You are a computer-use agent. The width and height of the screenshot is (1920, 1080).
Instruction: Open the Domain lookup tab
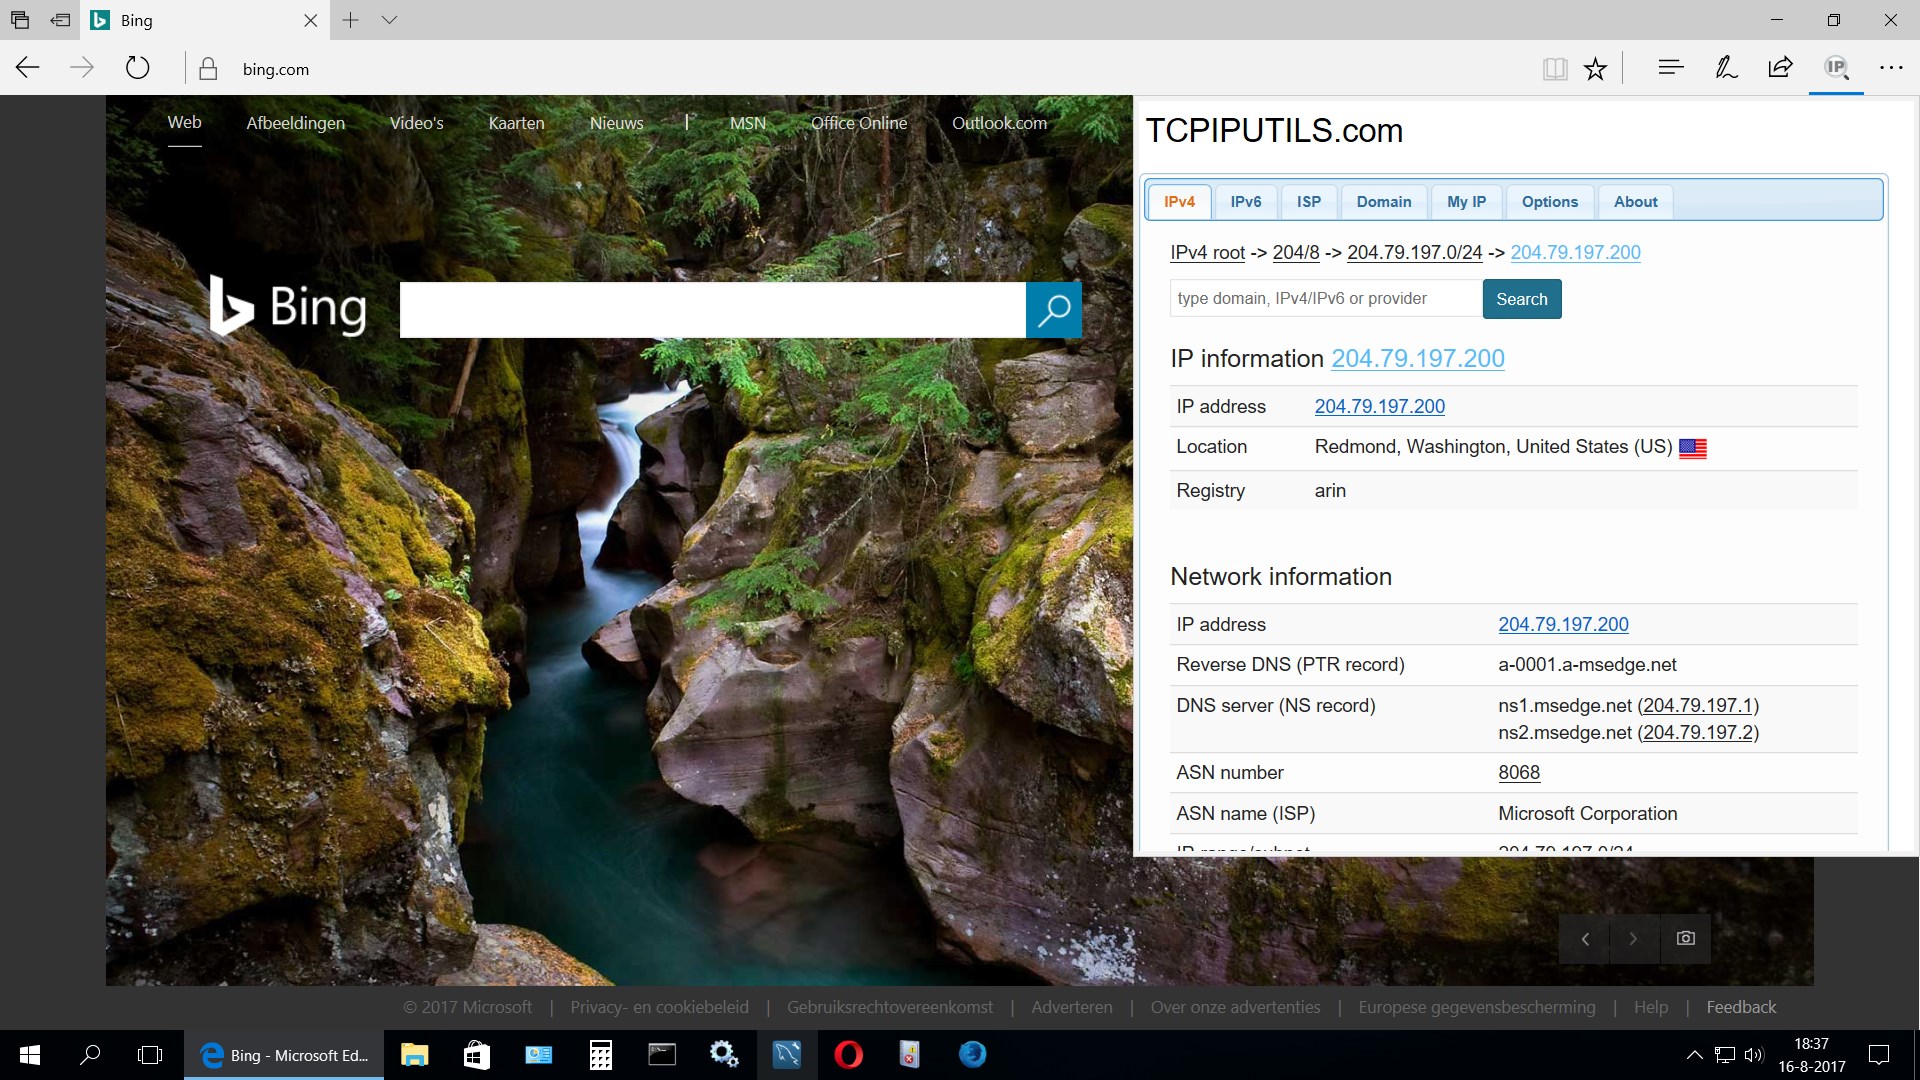1385,200
